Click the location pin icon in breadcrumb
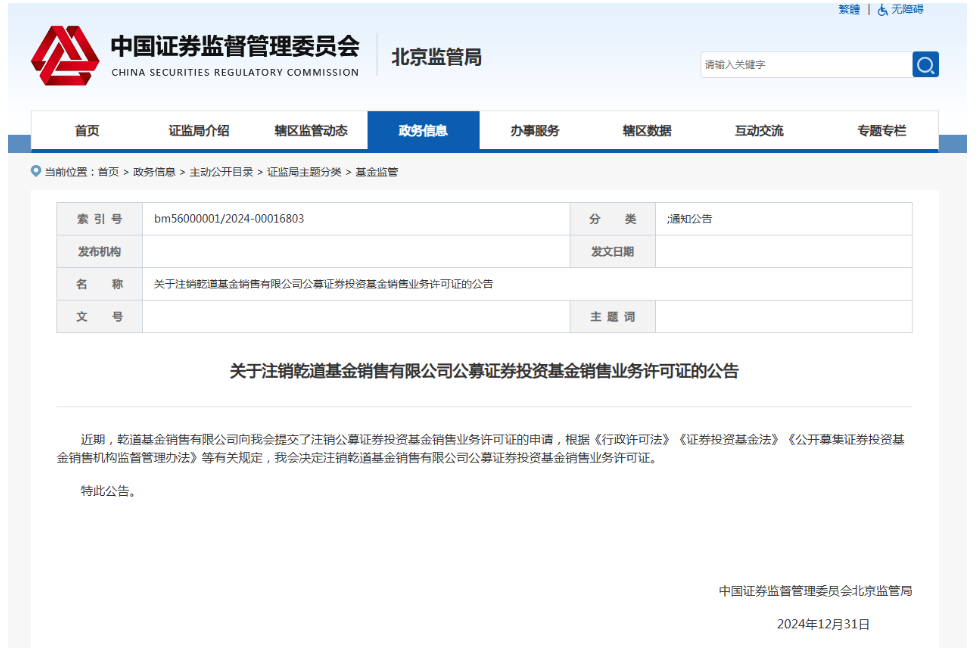 point(36,171)
